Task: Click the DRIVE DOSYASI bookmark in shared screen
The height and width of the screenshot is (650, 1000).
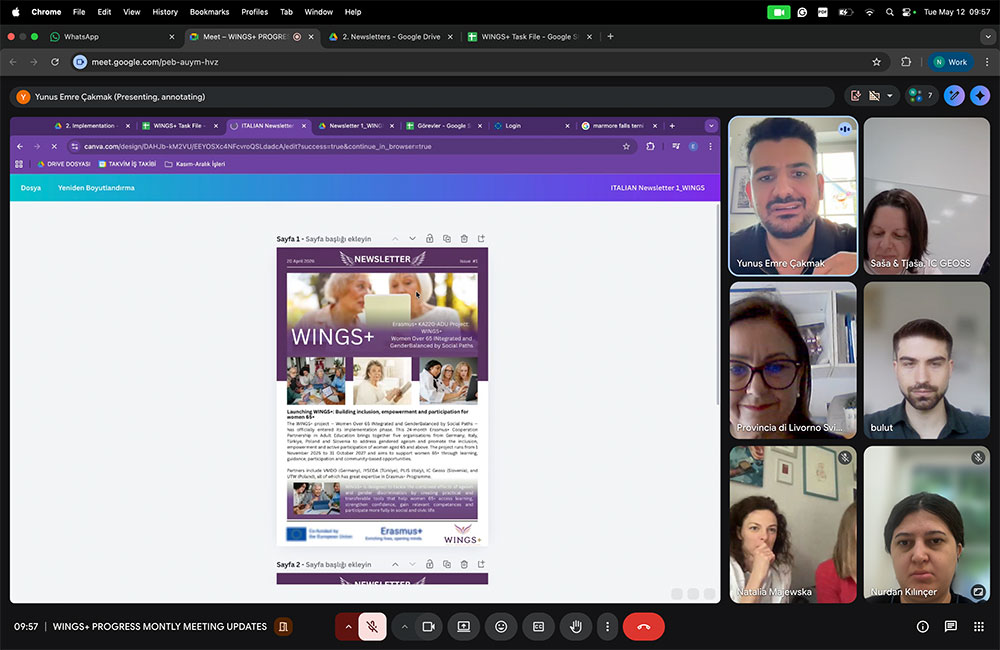Action: click(x=64, y=164)
